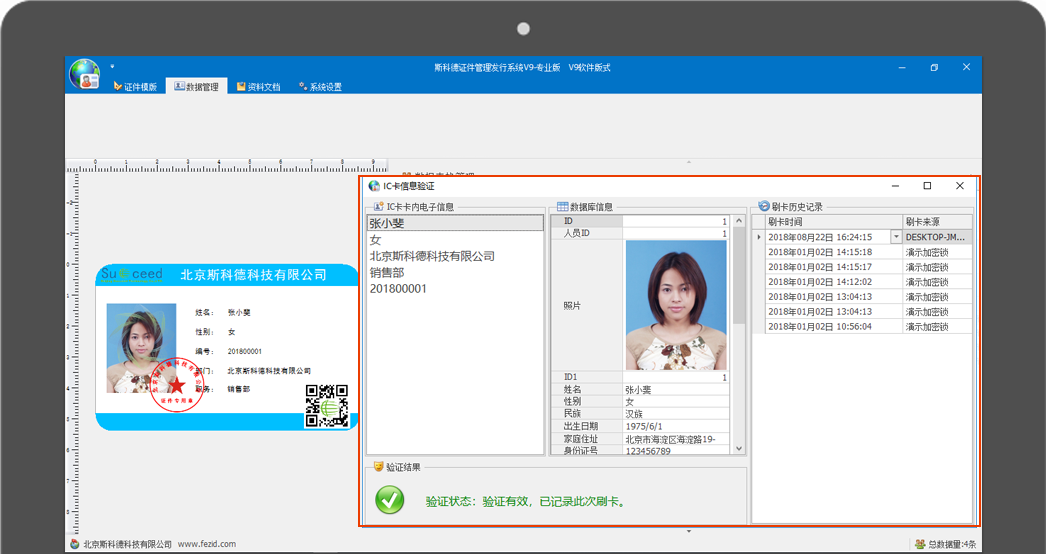Click the globe icon in IC卡信息验证 title
Screen dimensions: 1046x554
(374, 186)
